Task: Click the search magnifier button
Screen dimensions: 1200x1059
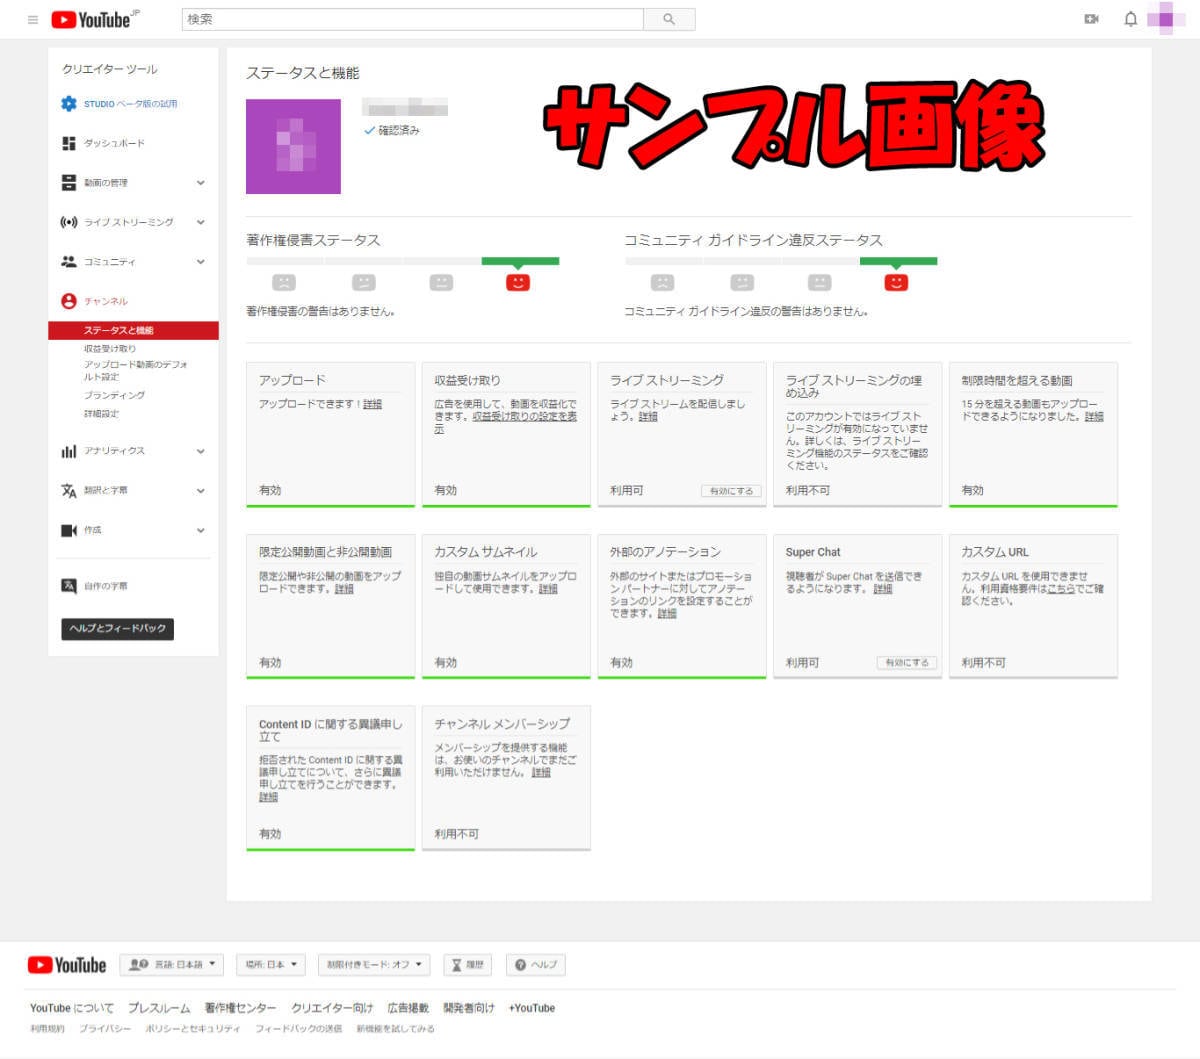Action: click(669, 19)
